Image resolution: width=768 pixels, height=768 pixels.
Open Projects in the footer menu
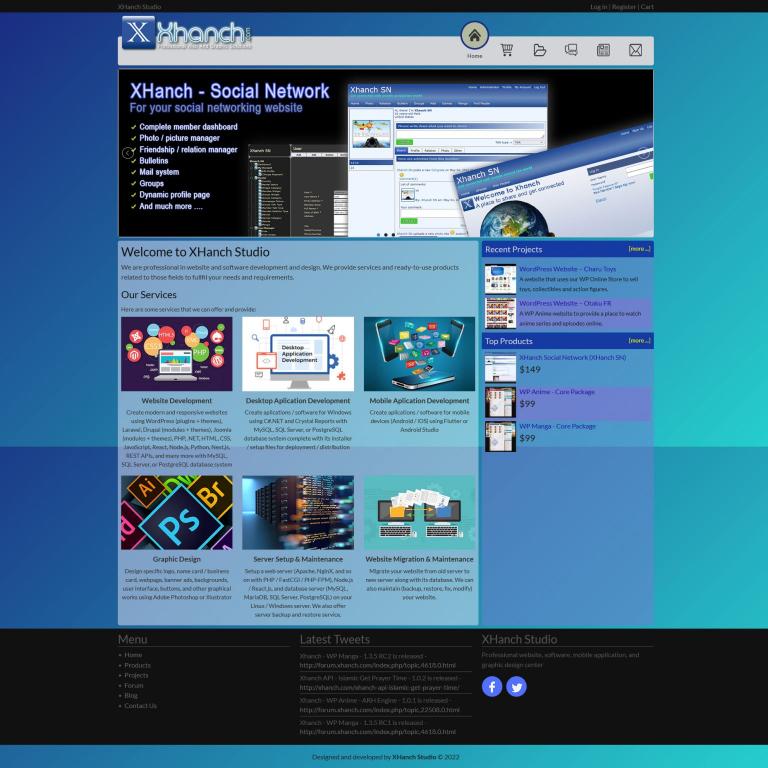(136, 675)
